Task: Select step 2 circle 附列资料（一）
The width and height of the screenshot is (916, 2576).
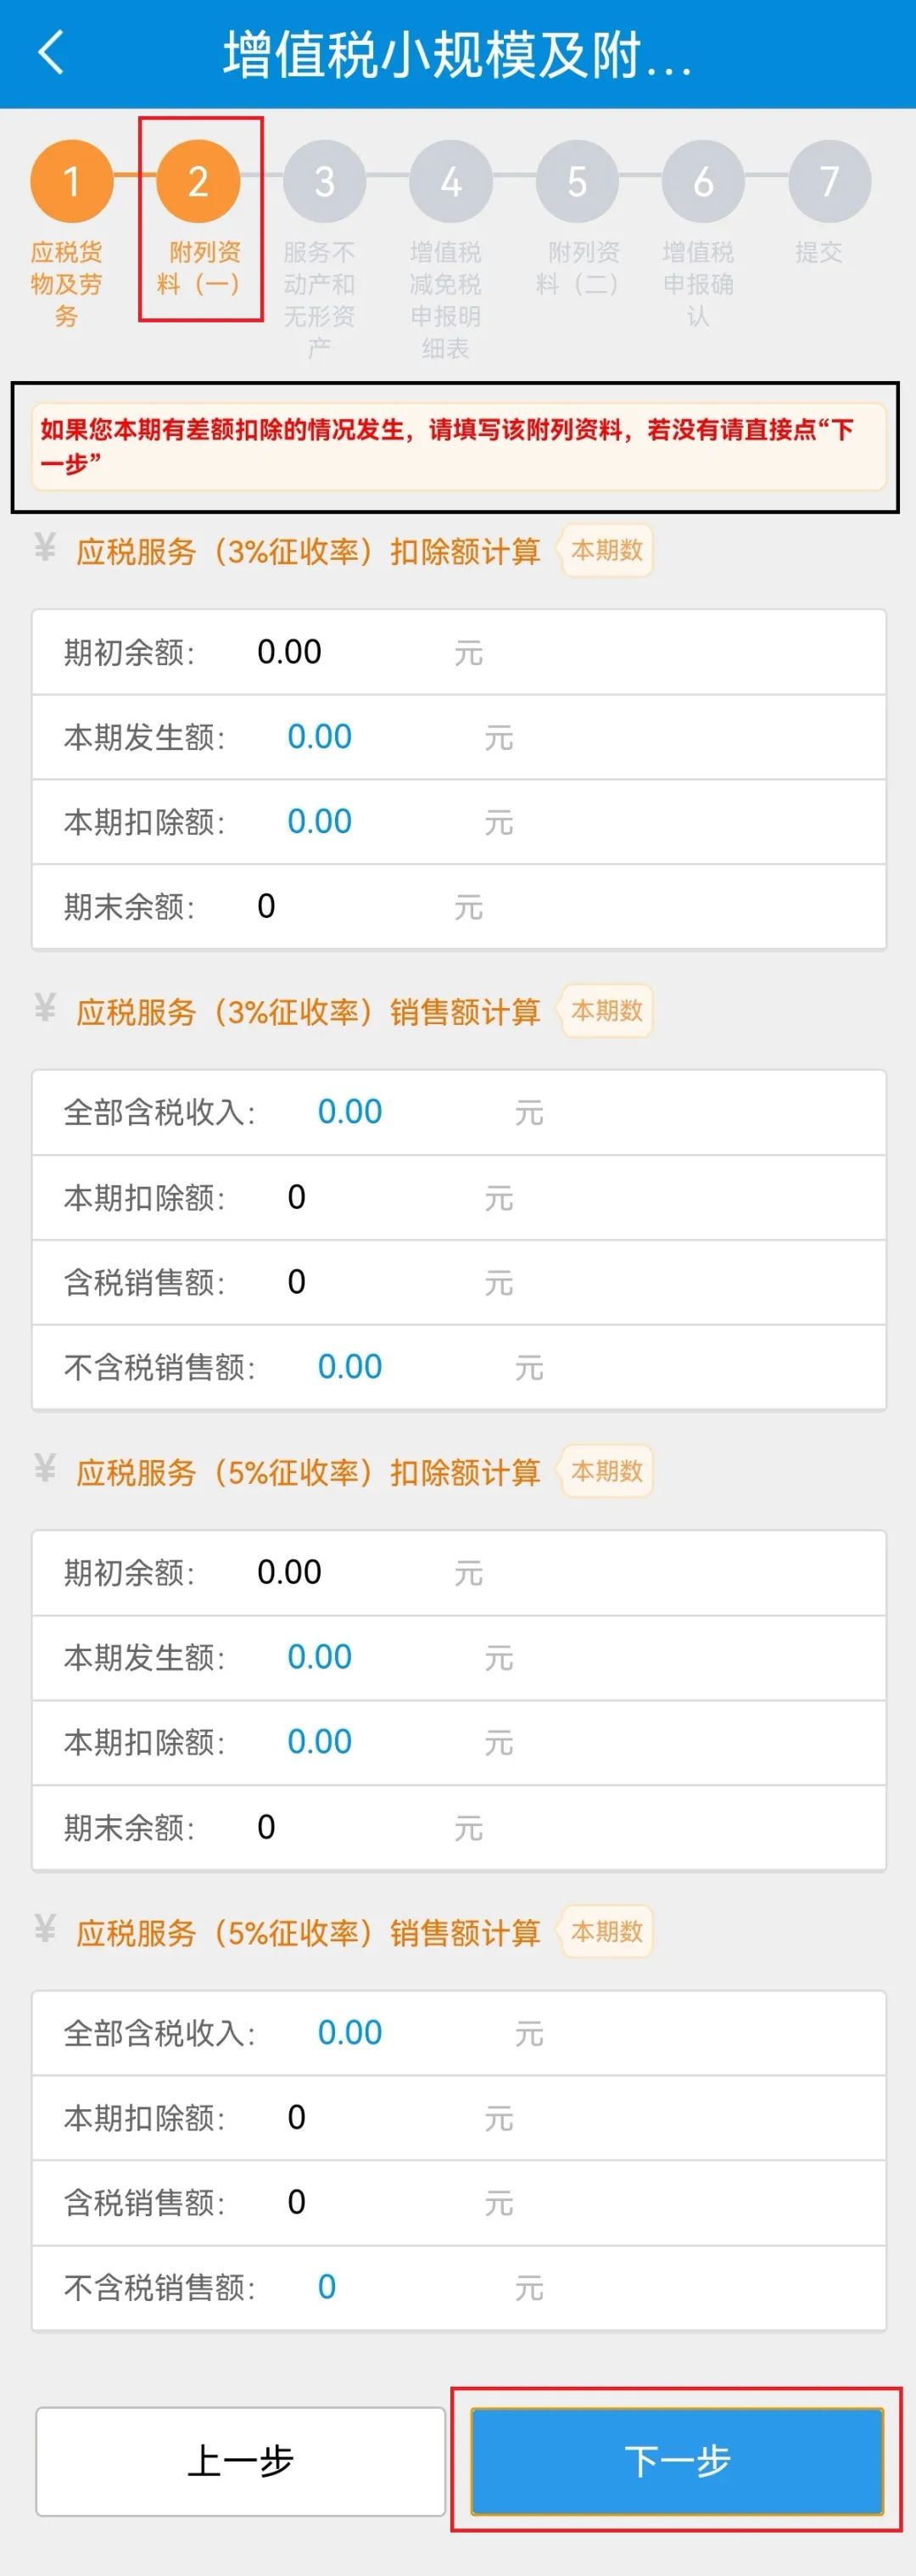Action: point(198,181)
